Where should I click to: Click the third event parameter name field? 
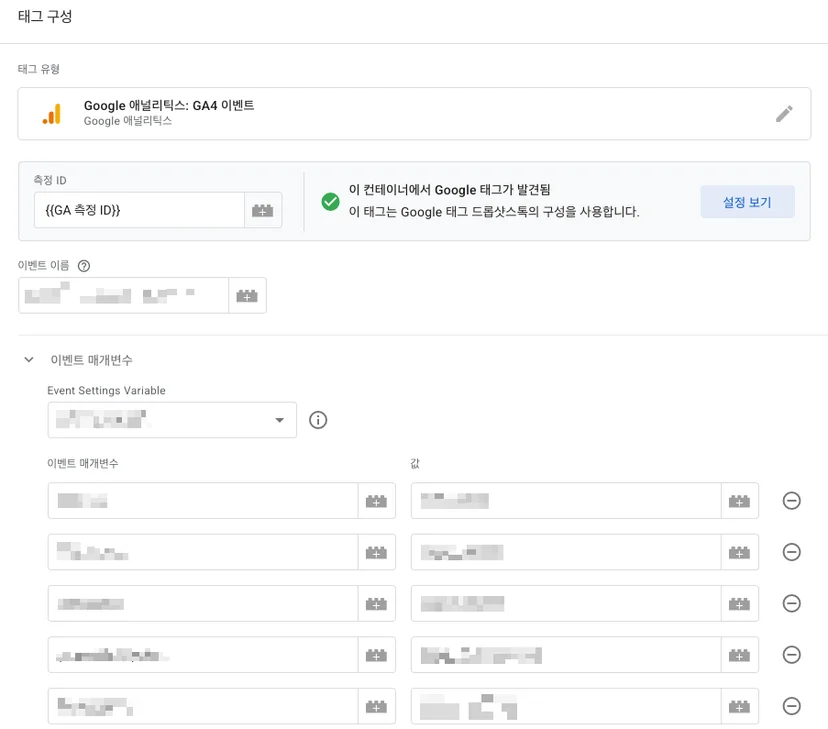tap(203, 603)
